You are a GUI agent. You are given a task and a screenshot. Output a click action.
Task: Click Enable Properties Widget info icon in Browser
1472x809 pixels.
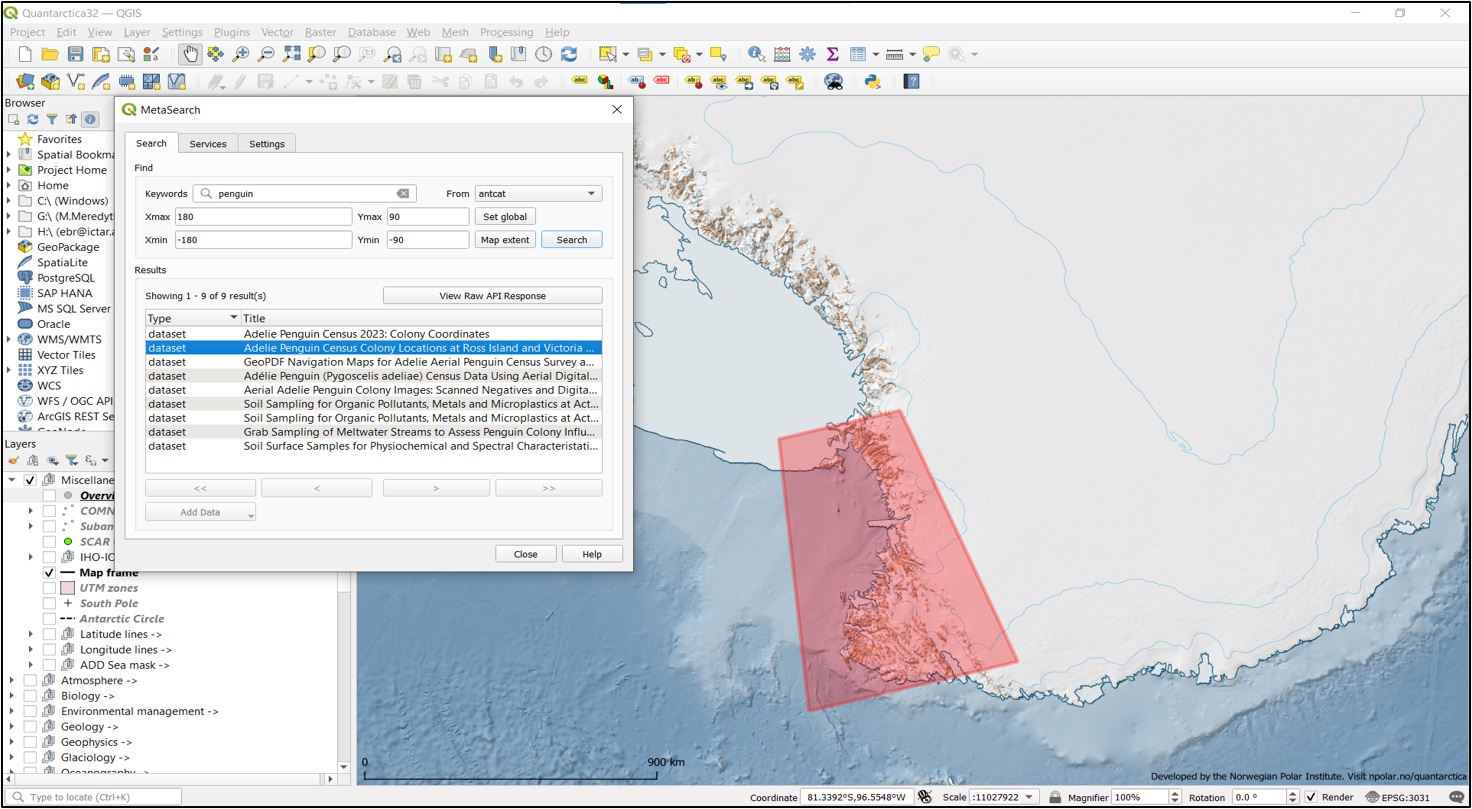(x=89, y=119)
